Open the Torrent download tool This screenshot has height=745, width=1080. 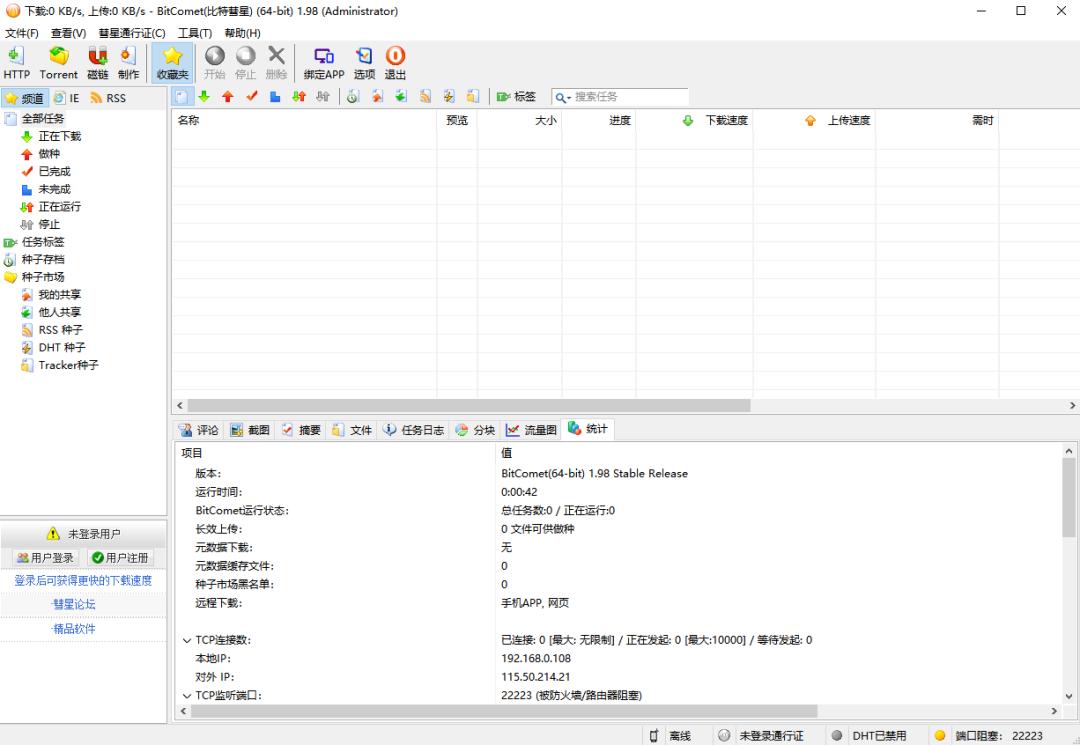[58, 62]
